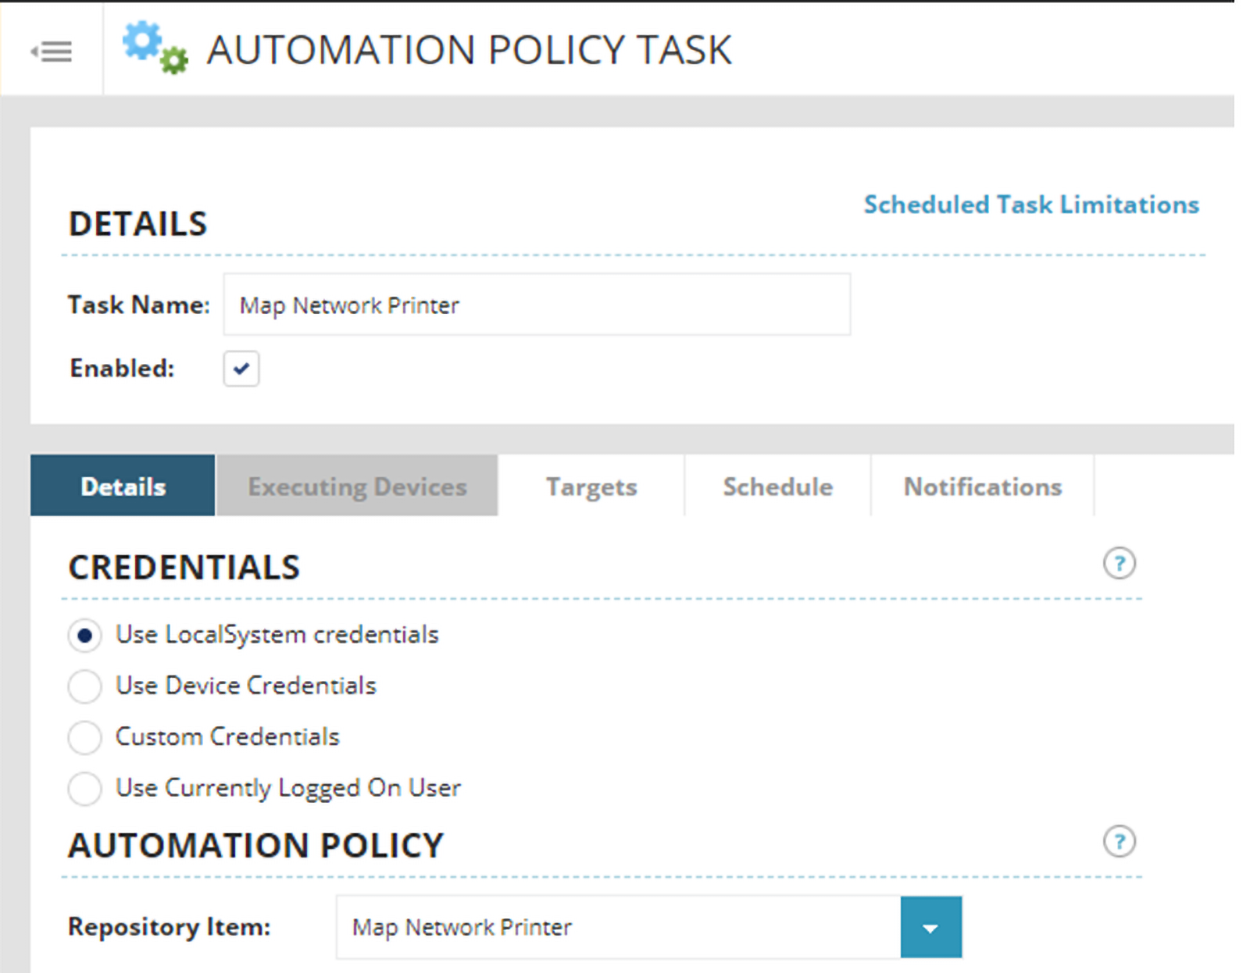
Task: Select Use Currently Logged On User
Action: [85, 788]
